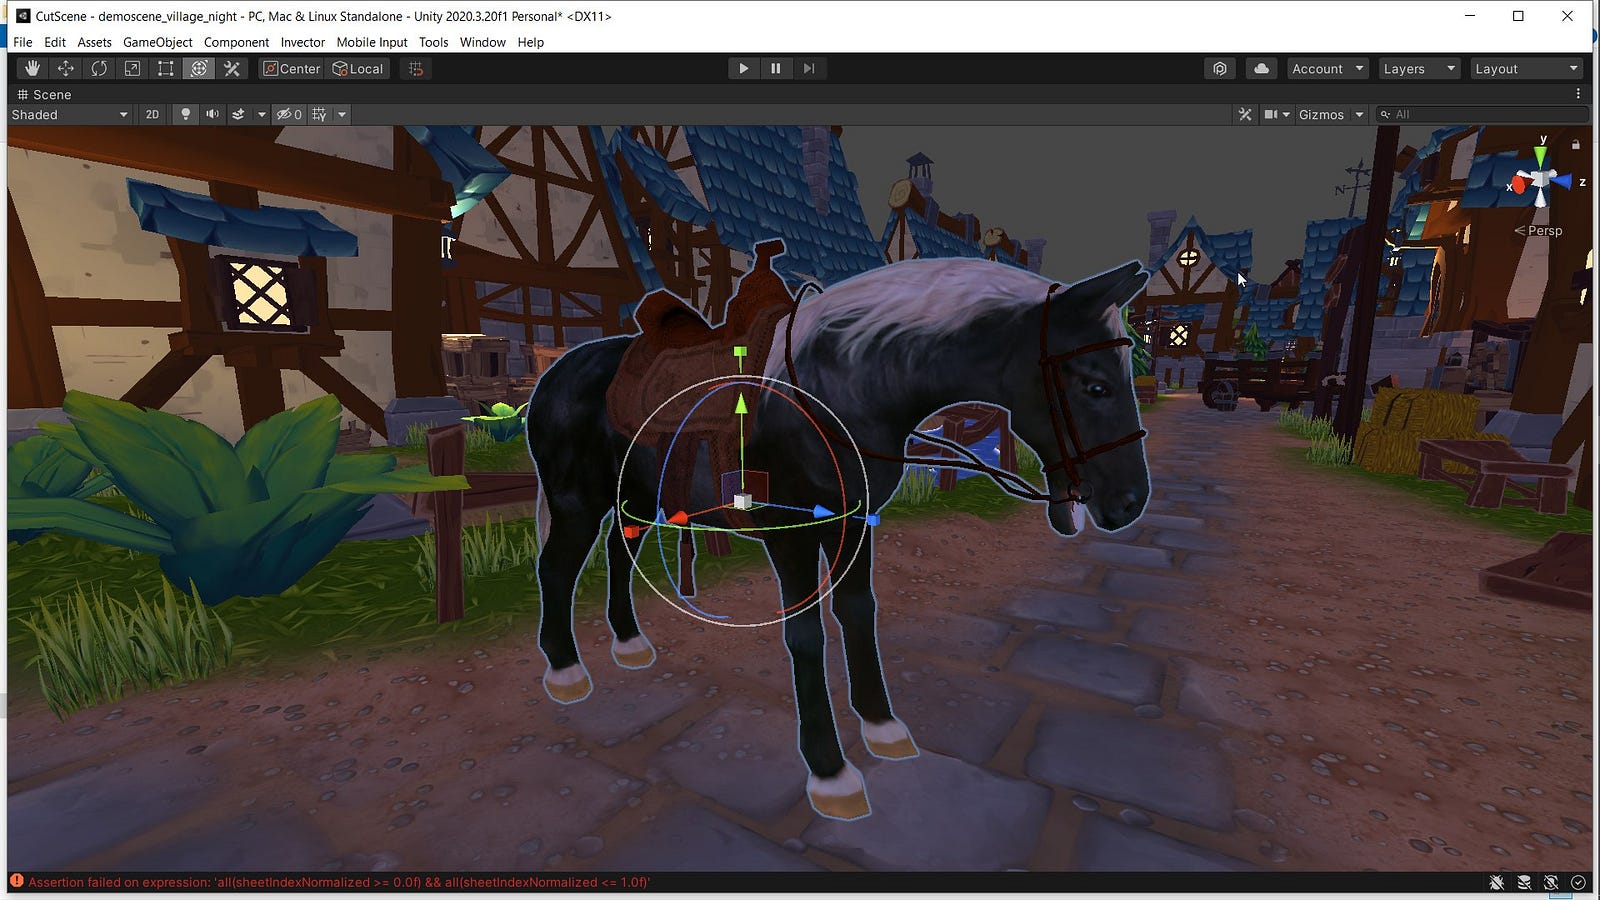Toggle the gizmo rotation lock icon
The image size is (1600, 900).
[1575, 145]
